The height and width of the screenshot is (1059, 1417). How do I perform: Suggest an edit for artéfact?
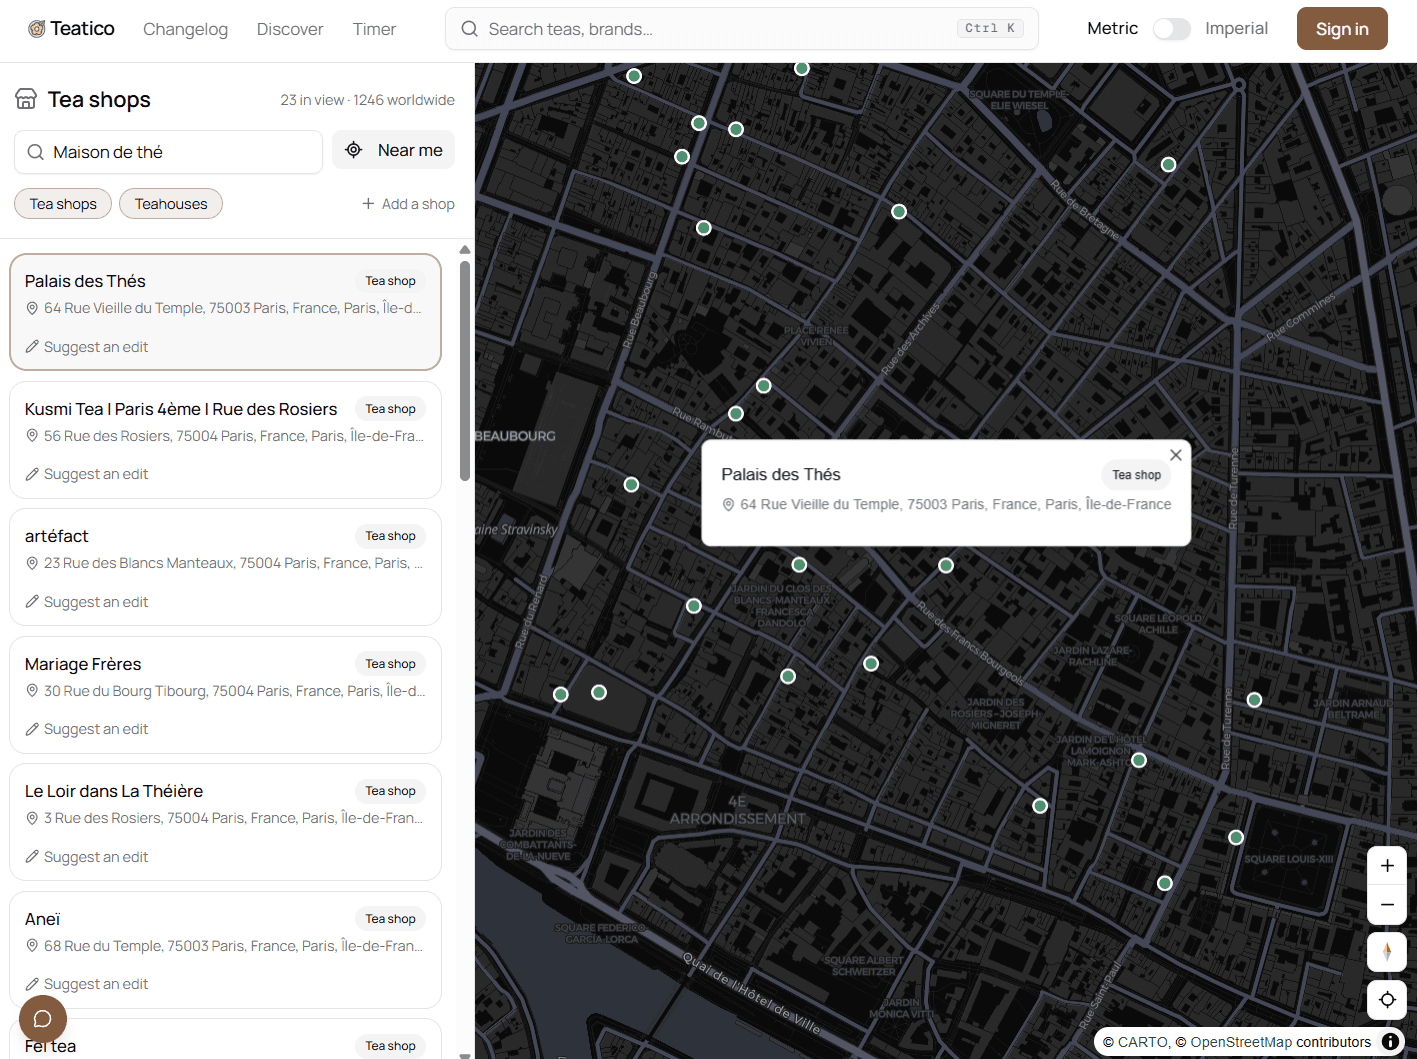coord(87,602)
